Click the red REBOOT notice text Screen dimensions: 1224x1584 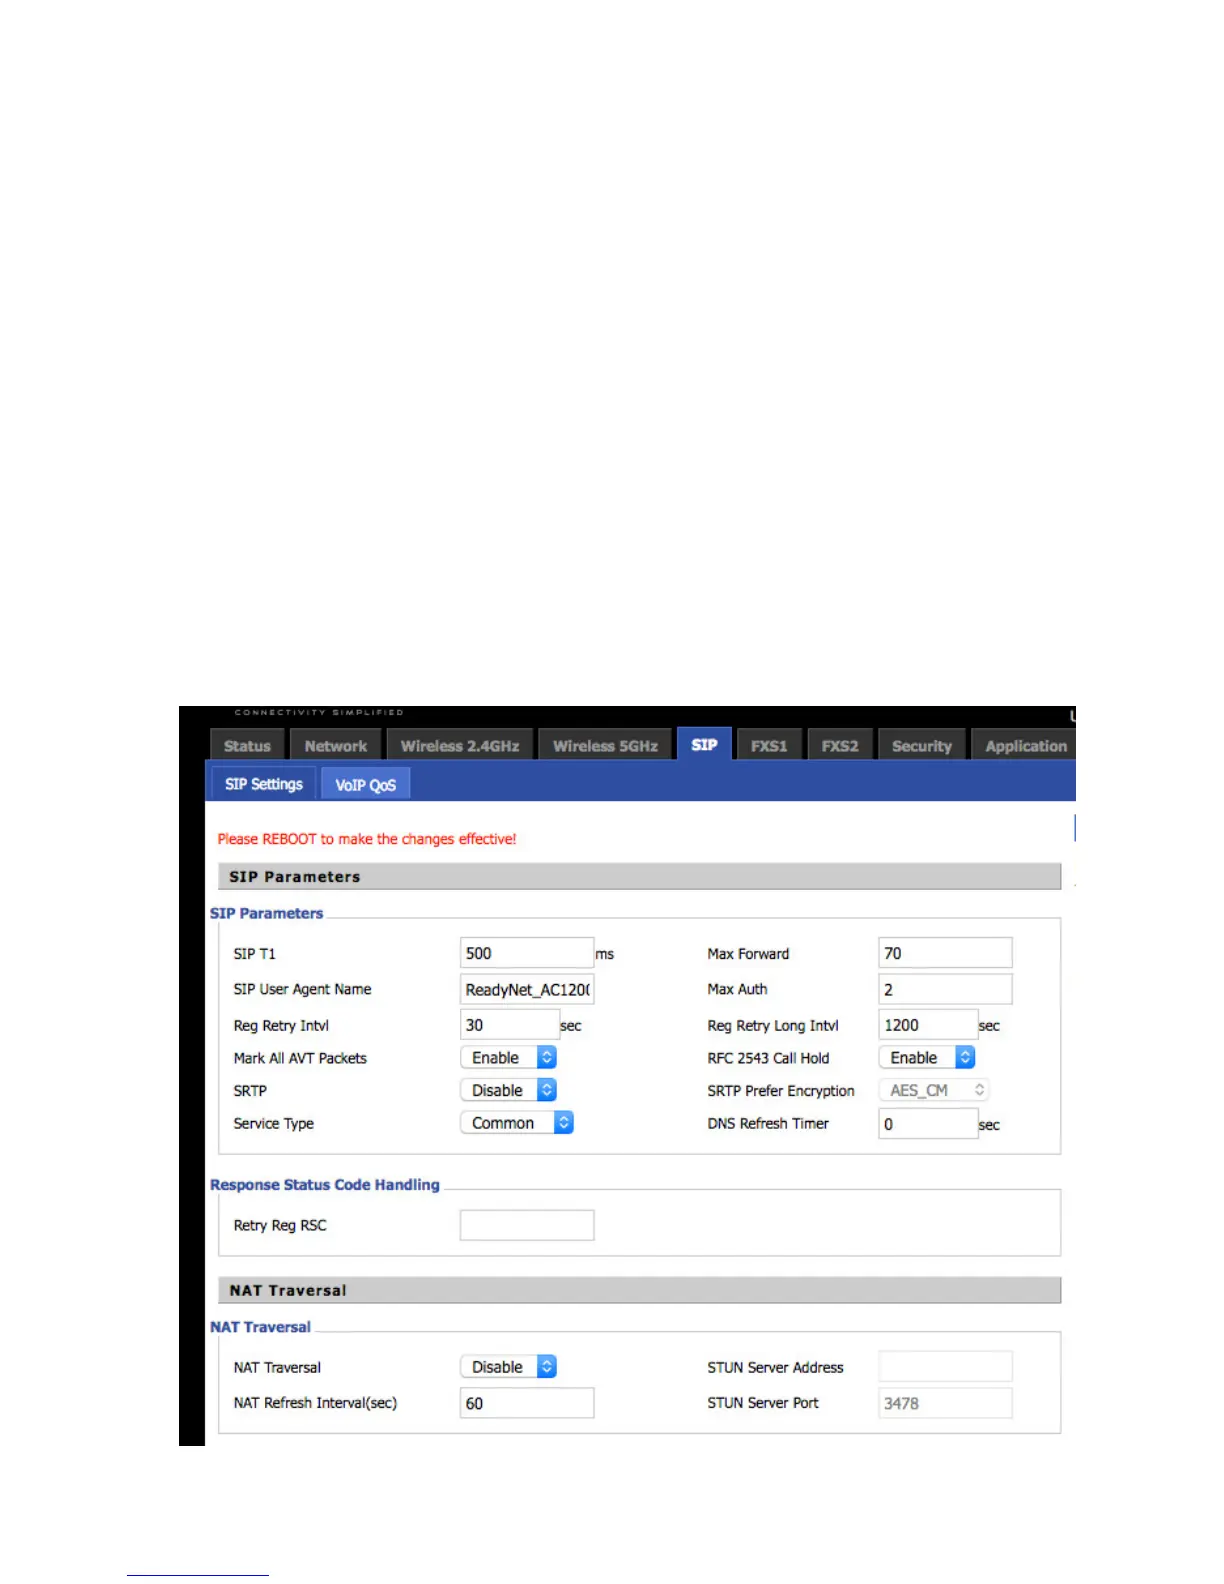[x=367, y=839]
